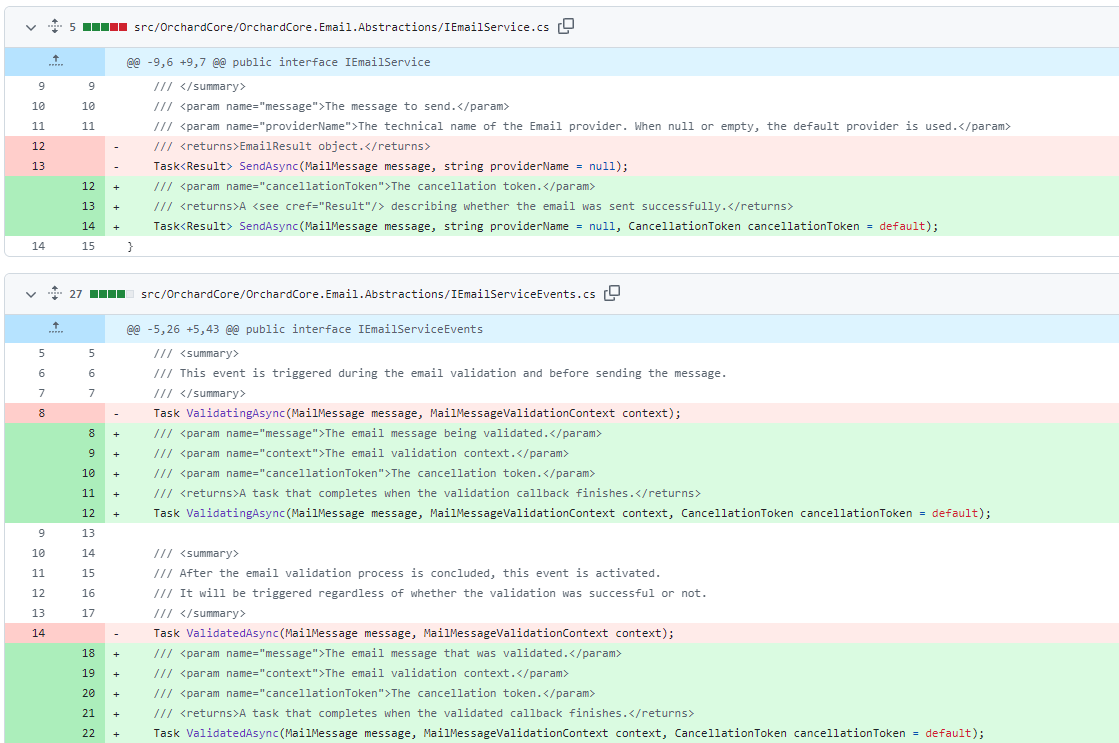Screen dimensions: 1119x743
Task: Click the hunk header '@@ -5,26 +5,43 @@ public interface IEmailServiceEvents'
Action: click(305, 329)
